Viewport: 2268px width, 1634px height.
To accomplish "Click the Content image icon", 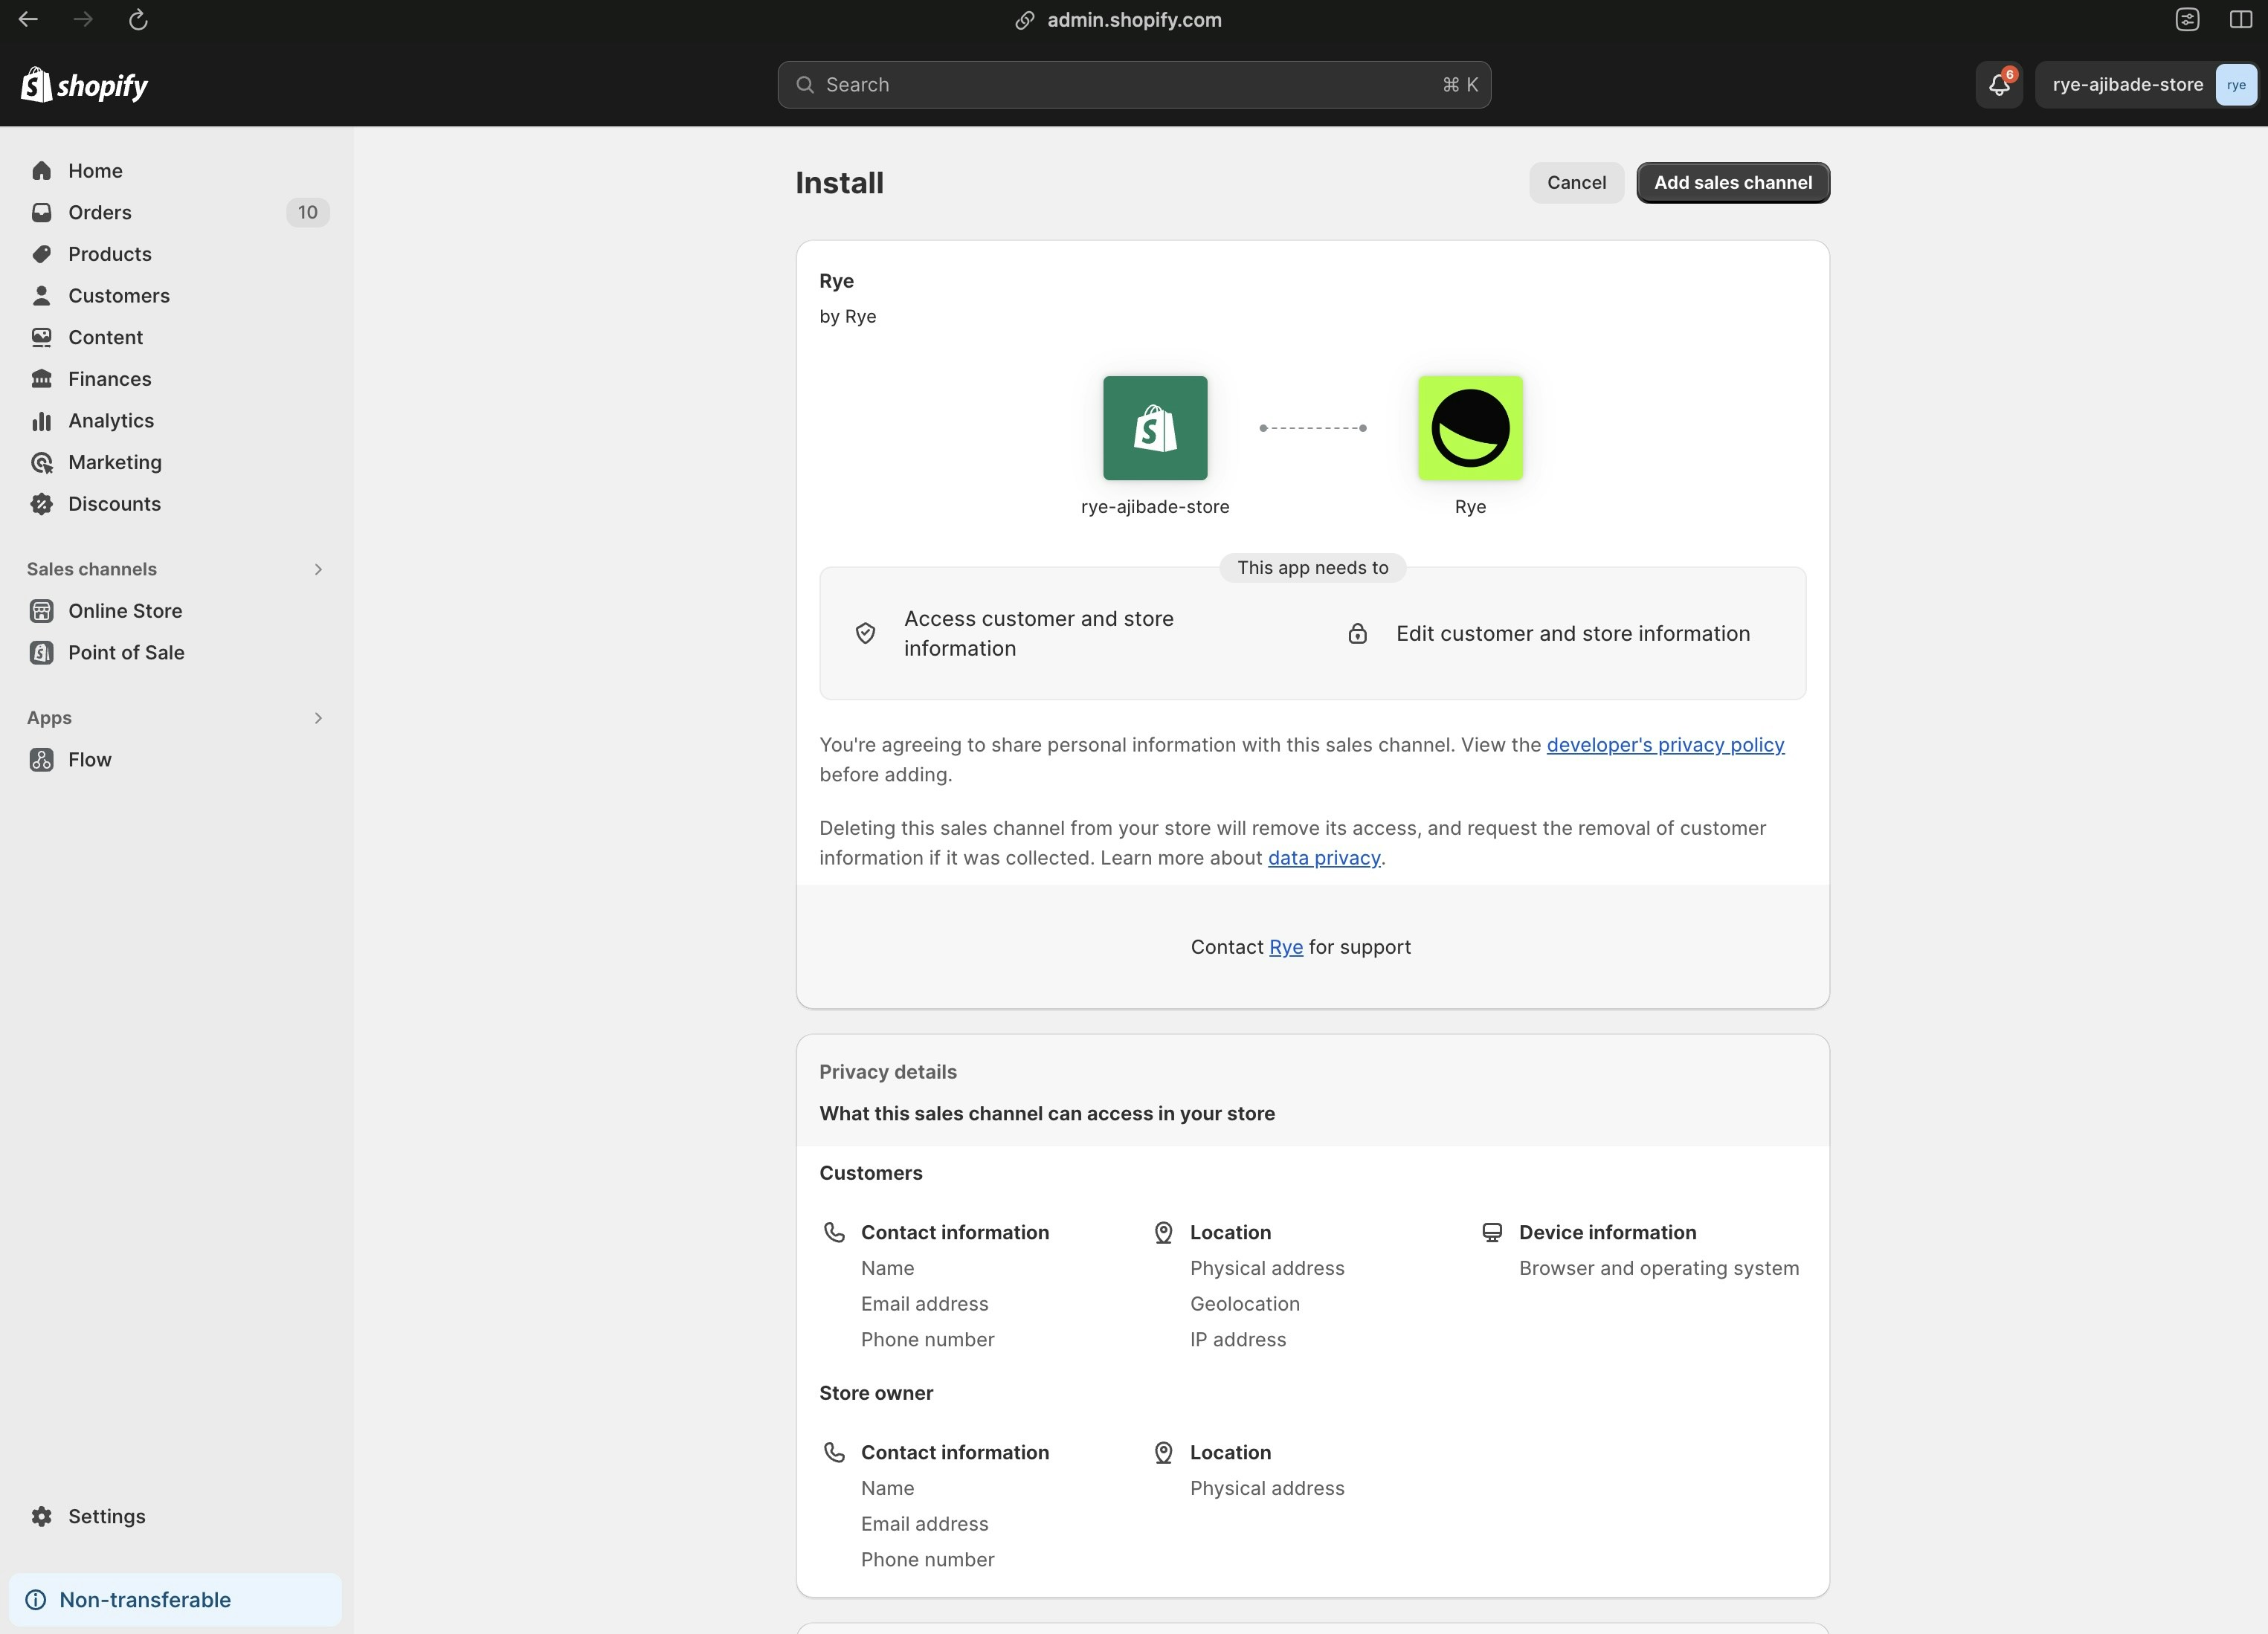I will [41, 337].
